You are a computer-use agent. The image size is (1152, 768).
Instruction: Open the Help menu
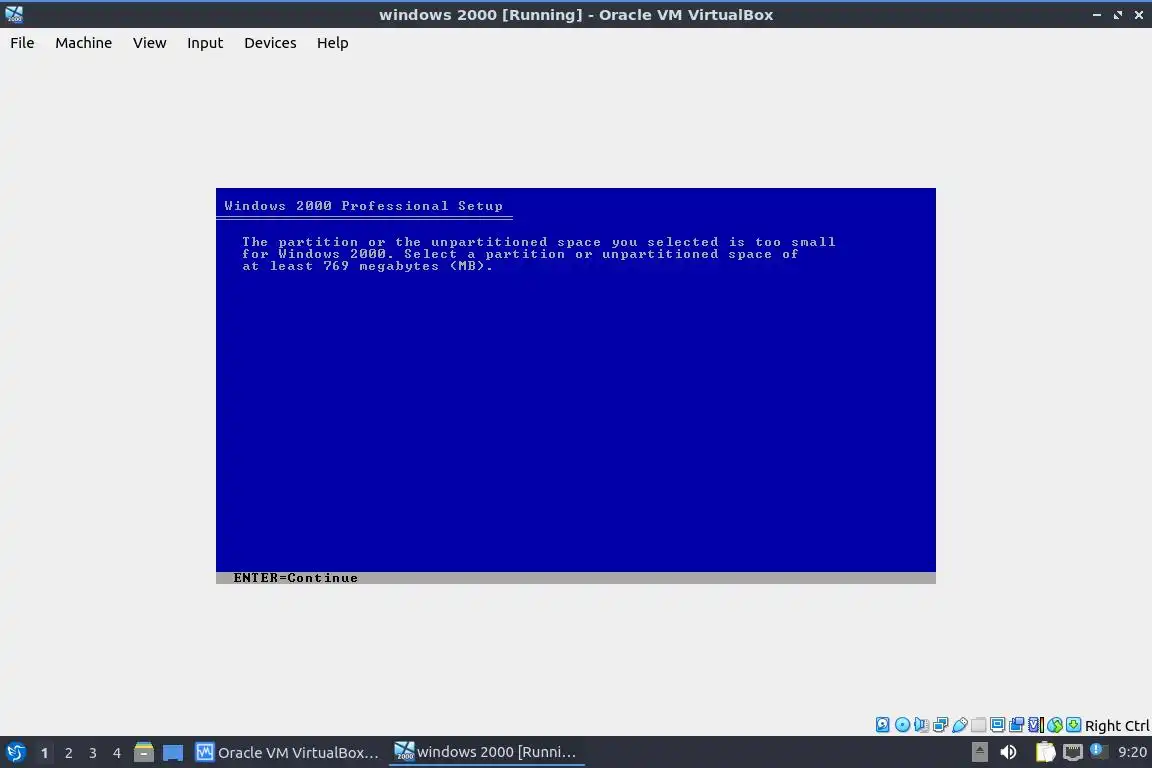[x=333, y=43]
